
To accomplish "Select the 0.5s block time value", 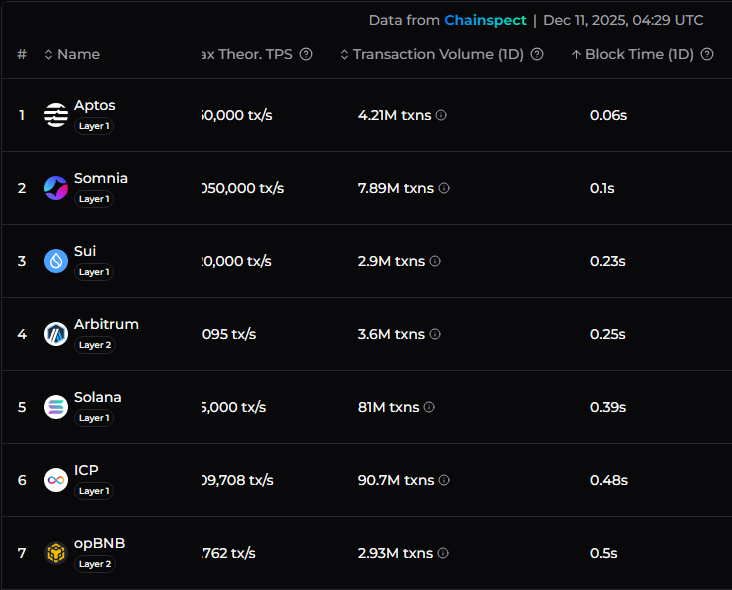I will 604,553.
